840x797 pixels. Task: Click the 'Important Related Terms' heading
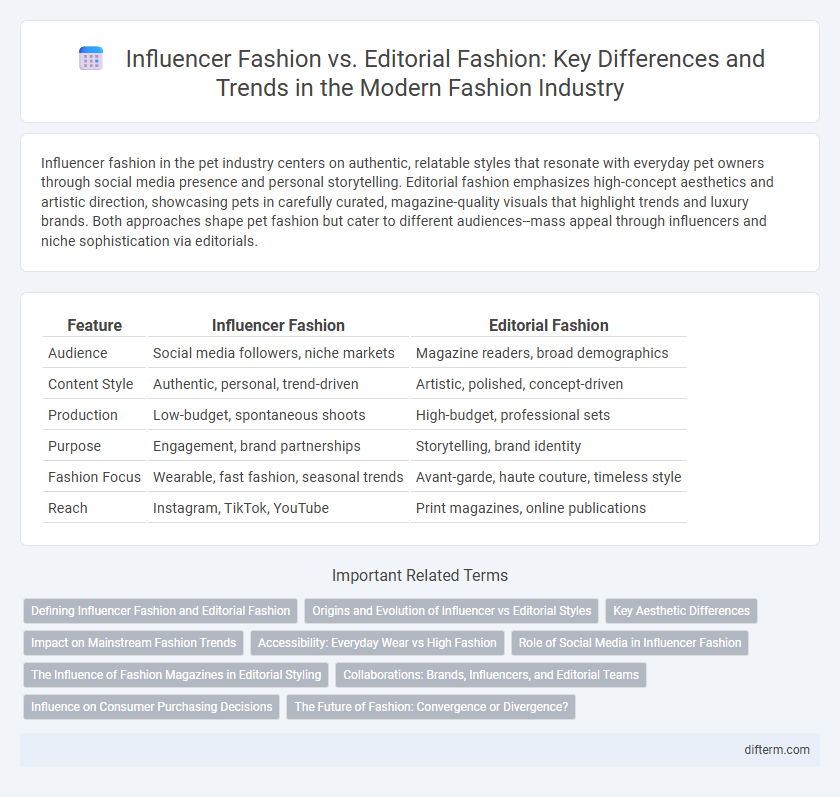[x=420, y=575]
